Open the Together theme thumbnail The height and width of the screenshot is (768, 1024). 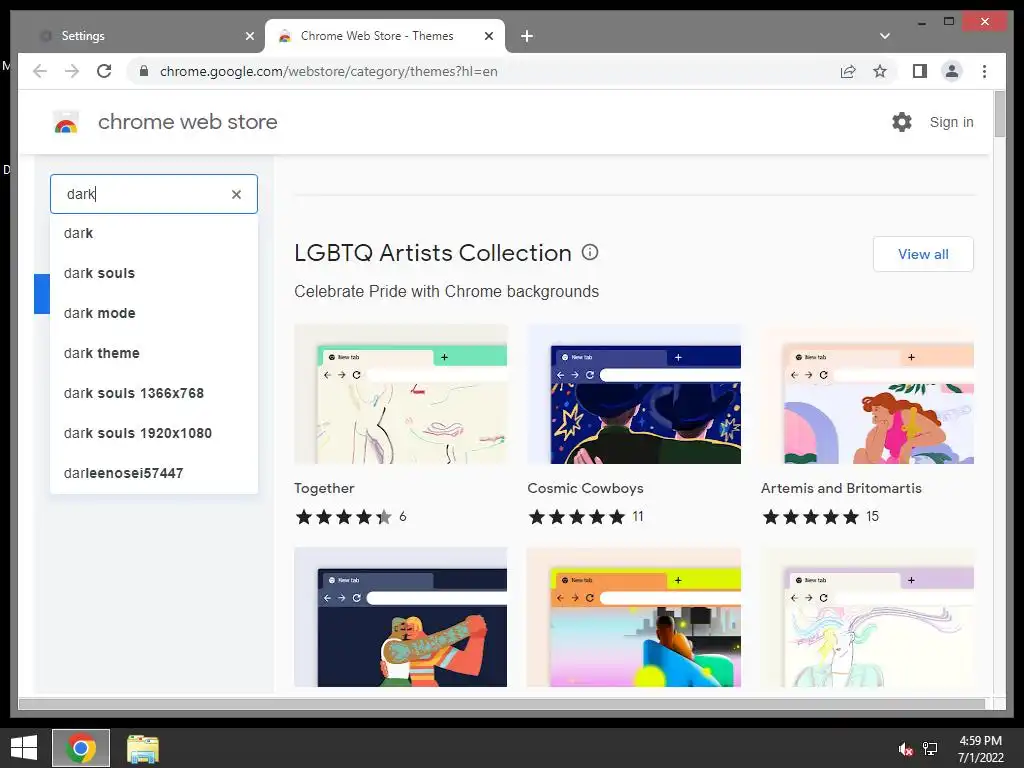point(400,394)
